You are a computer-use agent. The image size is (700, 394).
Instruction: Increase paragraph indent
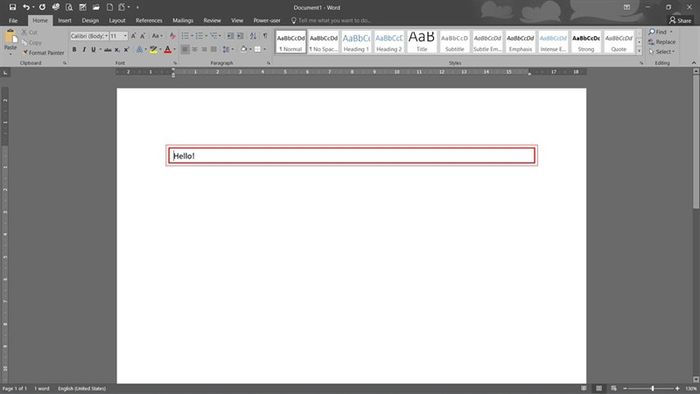coord(240,36)
